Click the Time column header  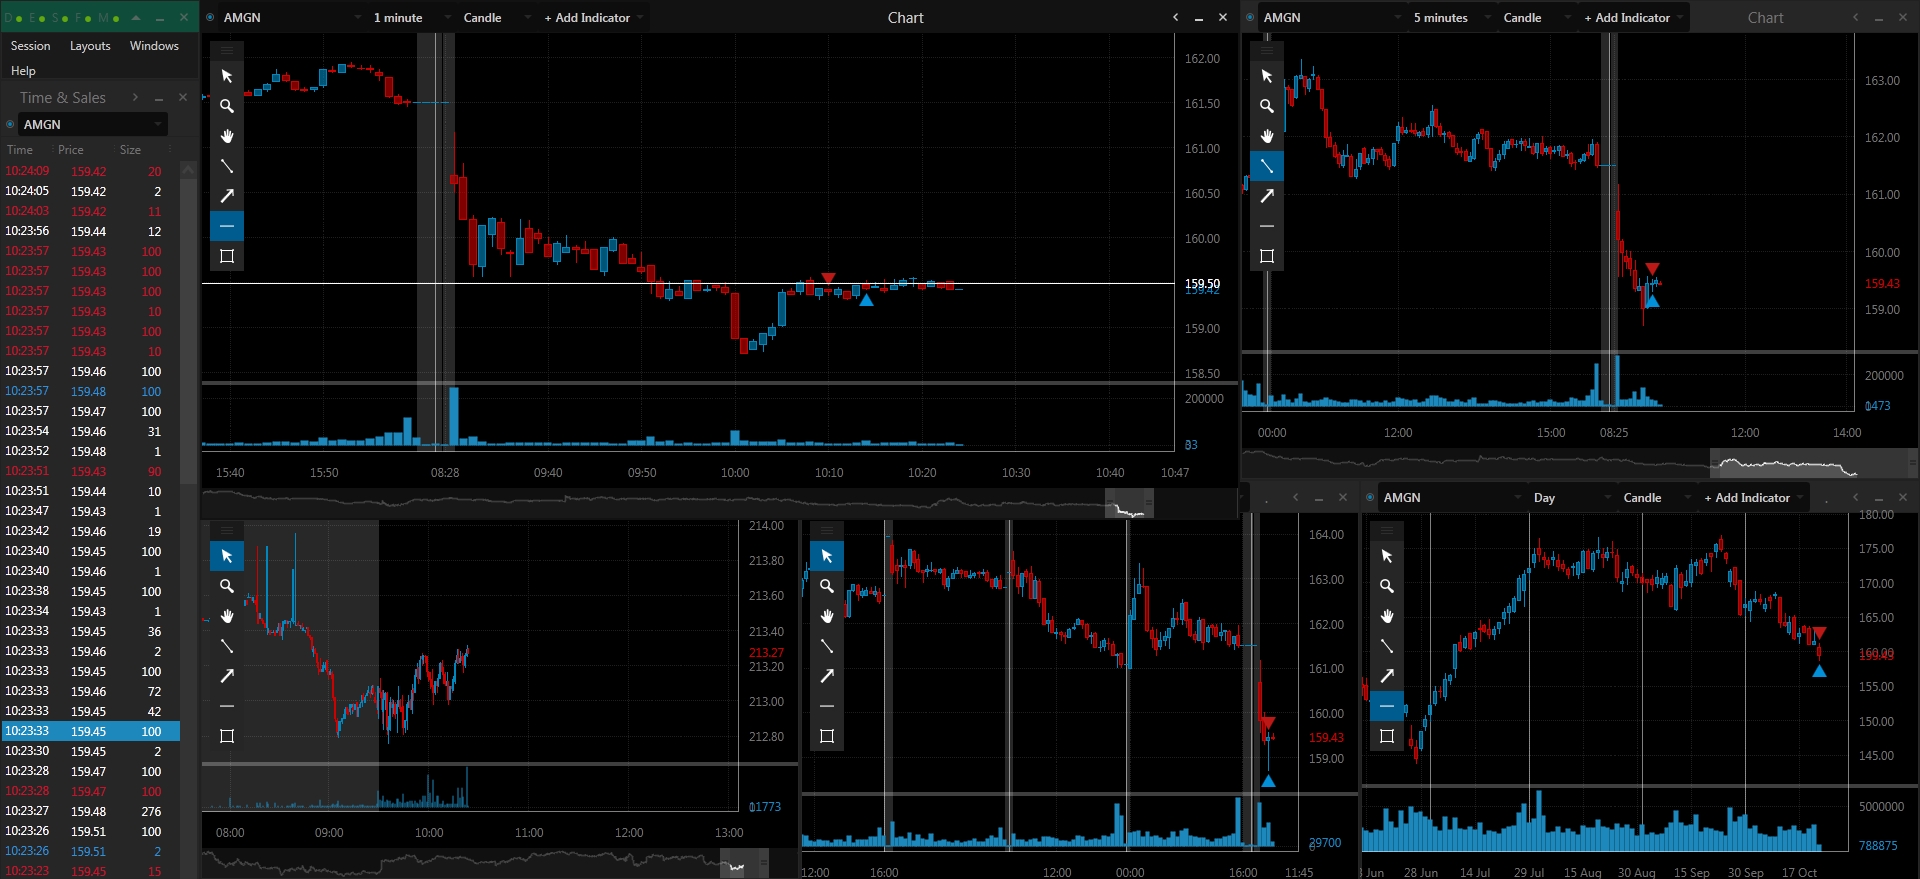[20, 150]
